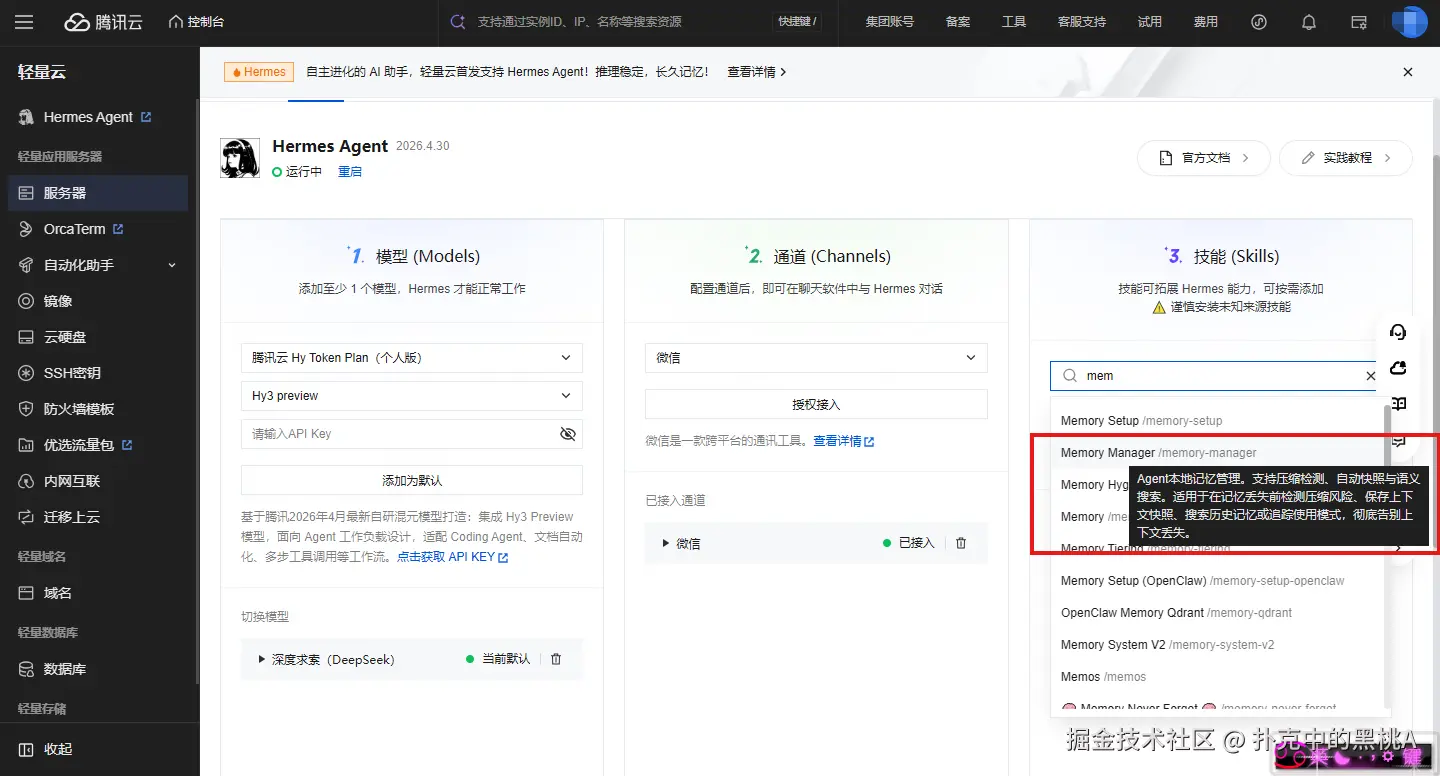
Task: Open the 客服支持 menu
Action: point(1082,22)
